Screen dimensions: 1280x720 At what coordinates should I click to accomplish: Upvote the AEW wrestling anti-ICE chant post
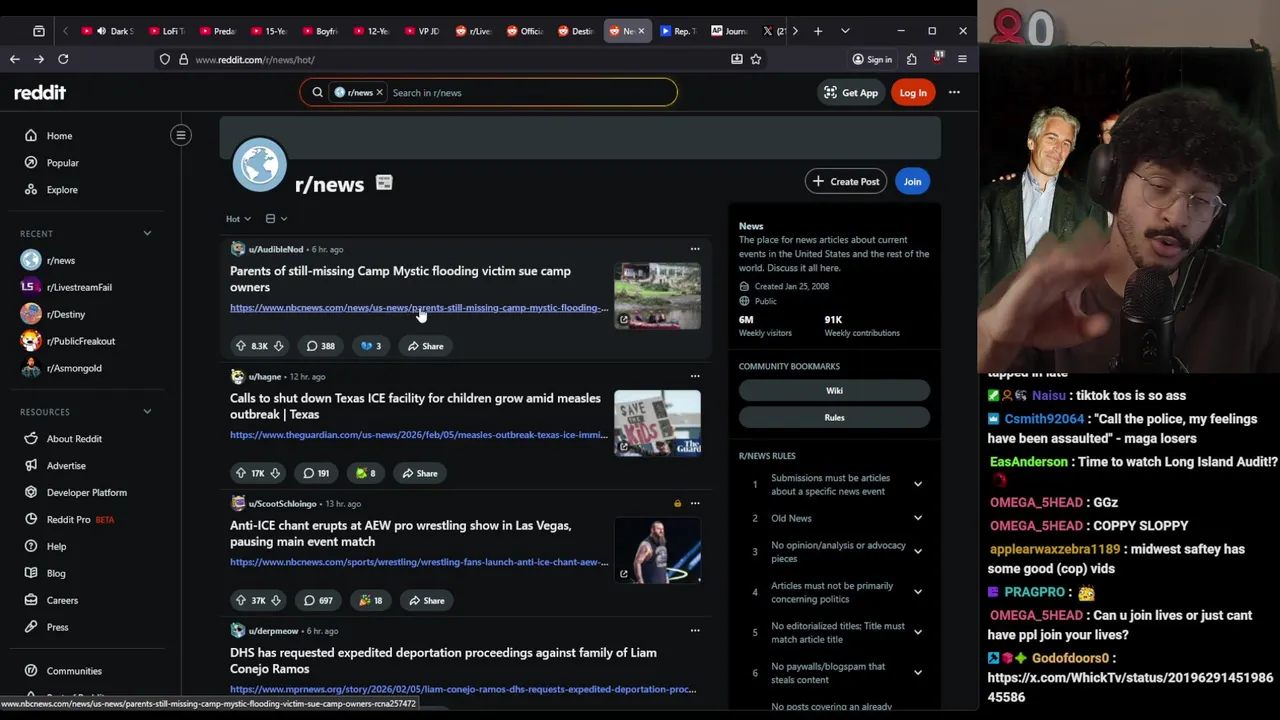tap(241, 600)
